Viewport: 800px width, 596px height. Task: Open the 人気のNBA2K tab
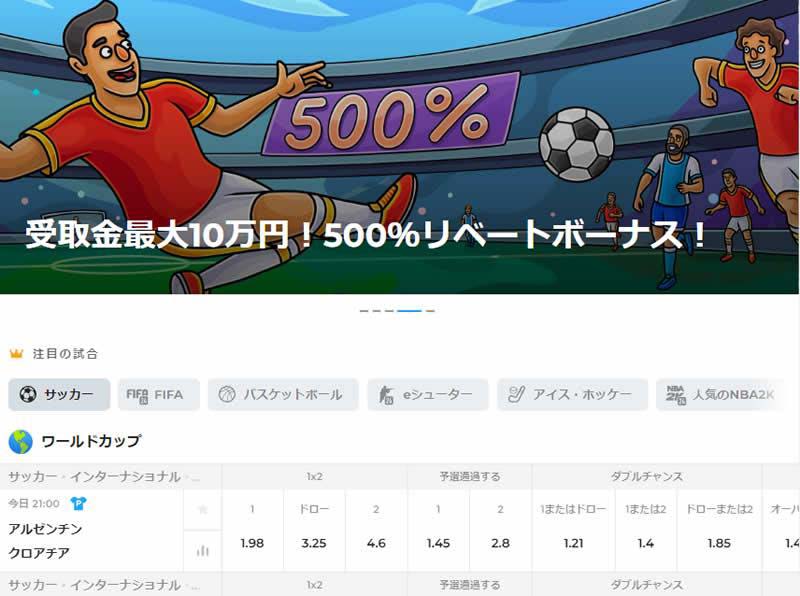pos(720,394)
